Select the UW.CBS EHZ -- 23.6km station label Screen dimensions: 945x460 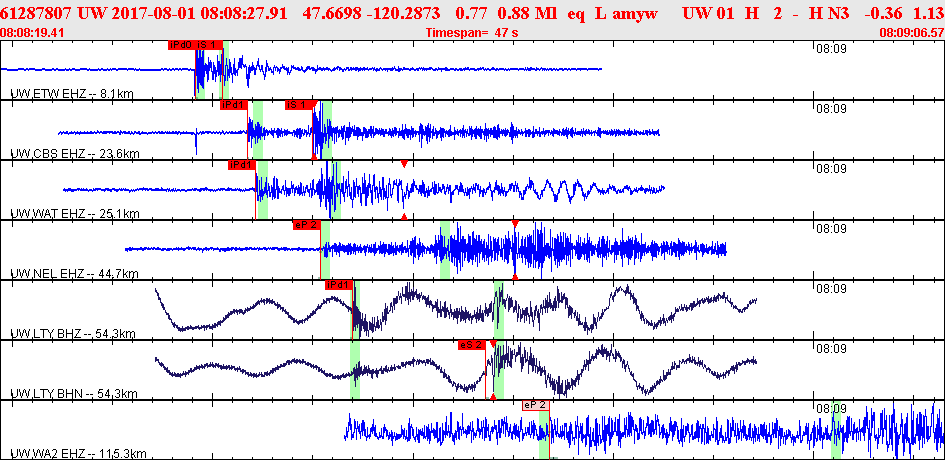coord(75,154)
